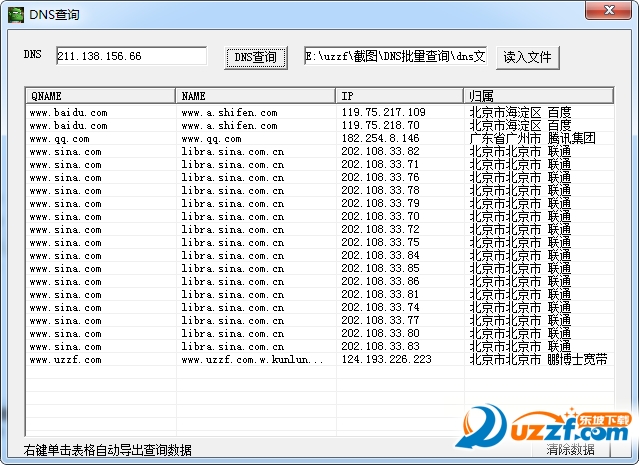Screen dimensions: 639x465
Task: Click the DNS查询 button
Action: 256,57
